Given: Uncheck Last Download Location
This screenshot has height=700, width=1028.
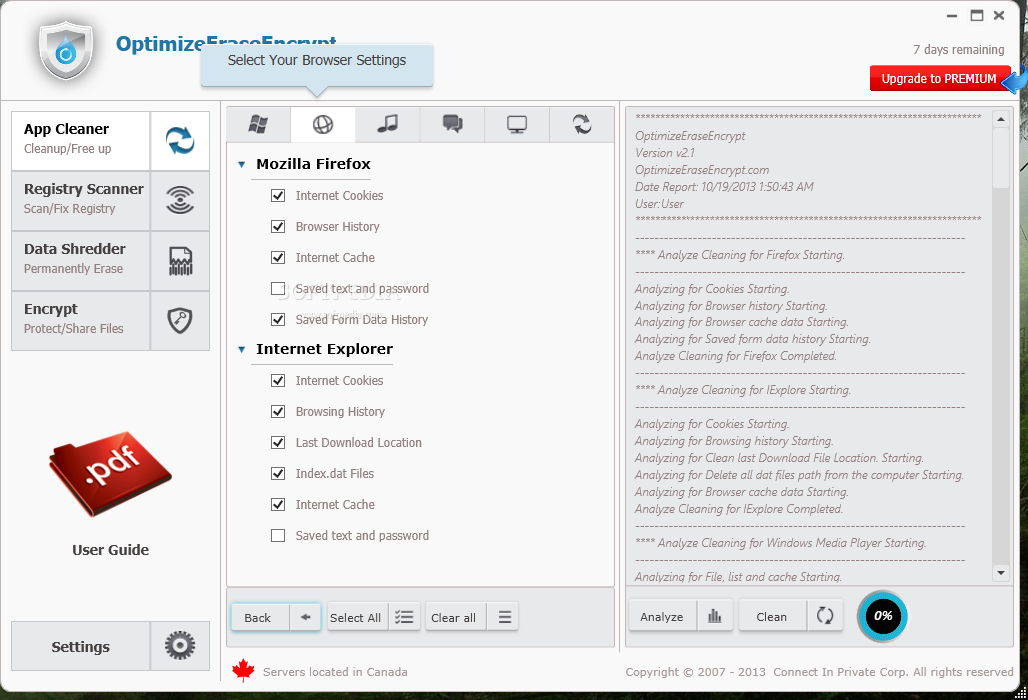Looking at the screenshot, I should click(x=278, y=442).
